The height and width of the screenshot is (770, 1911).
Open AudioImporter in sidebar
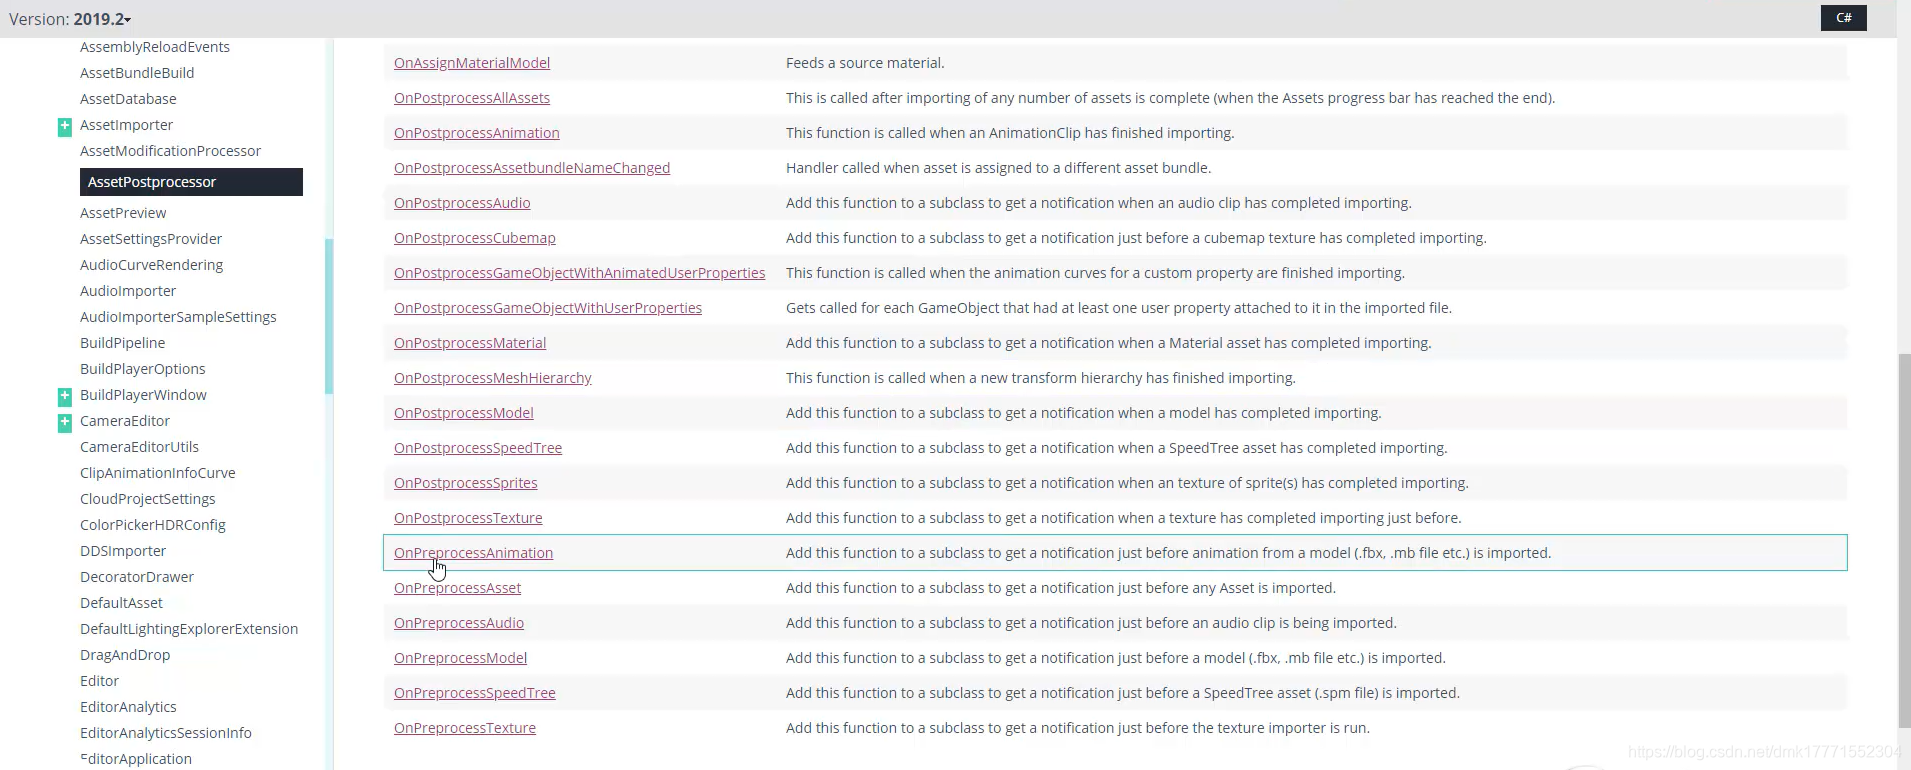(x=128, y=291)
